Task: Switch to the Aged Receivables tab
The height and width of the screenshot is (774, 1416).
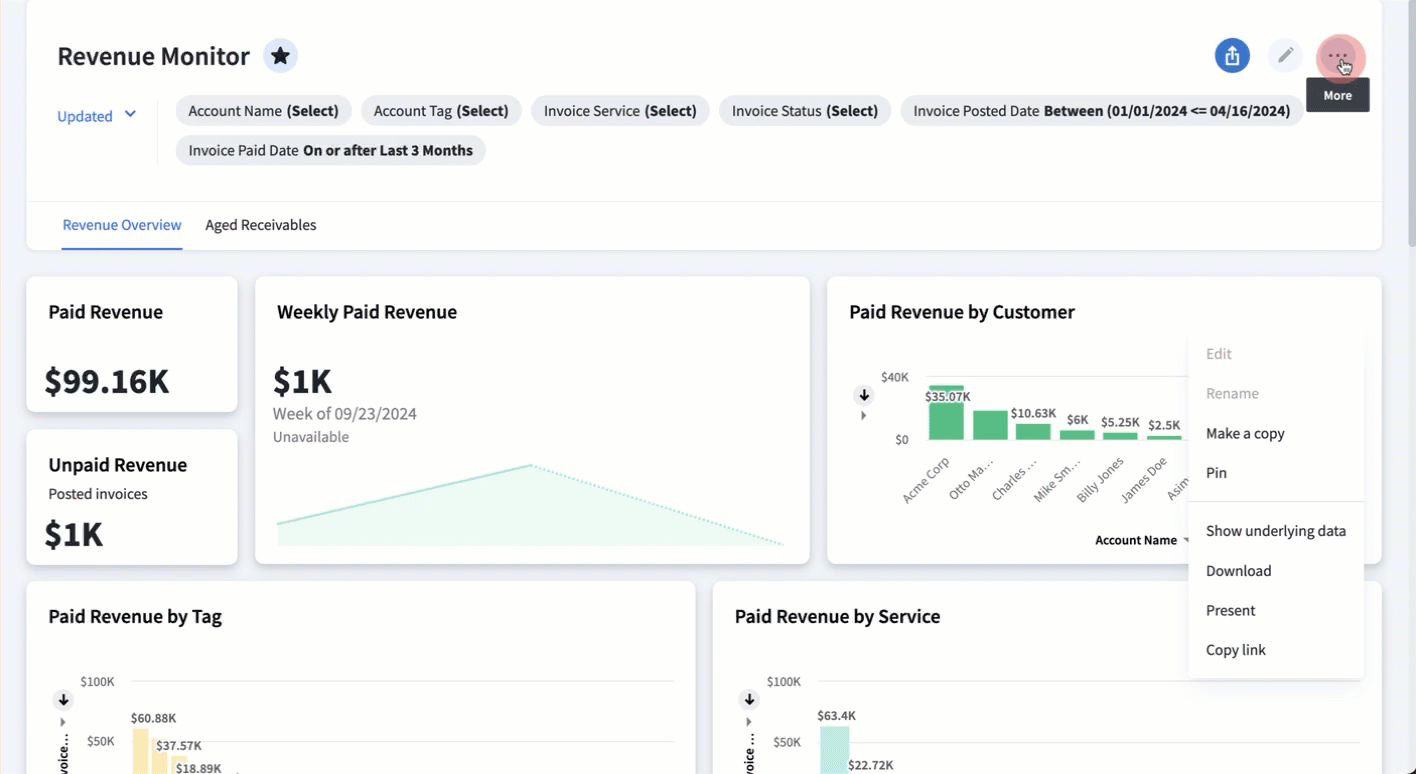Action: click(260, 225)
